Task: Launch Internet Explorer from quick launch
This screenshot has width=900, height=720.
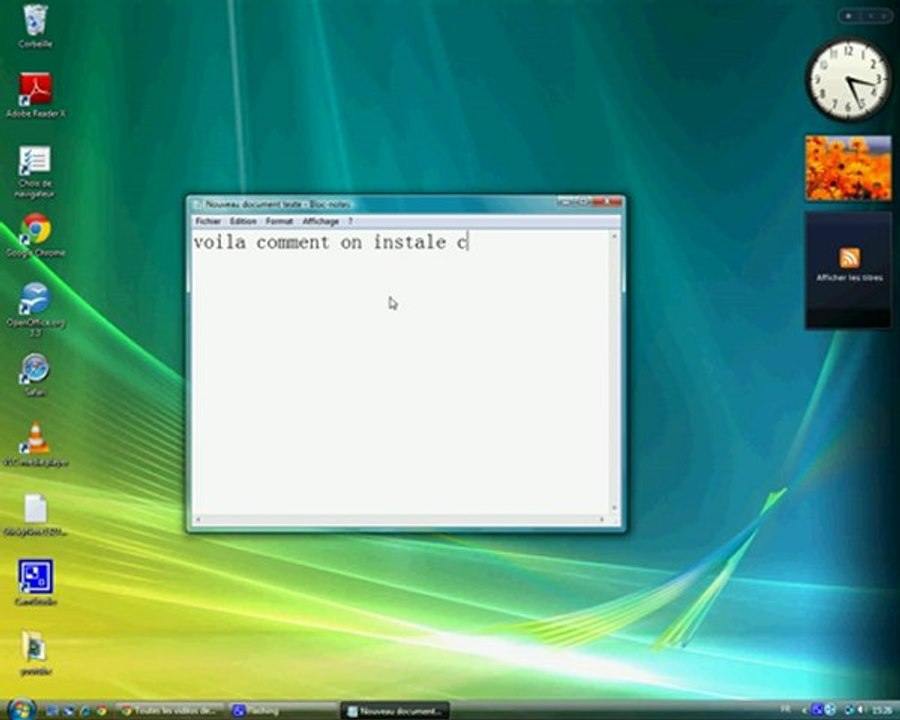Action: (x=85, y=711)
